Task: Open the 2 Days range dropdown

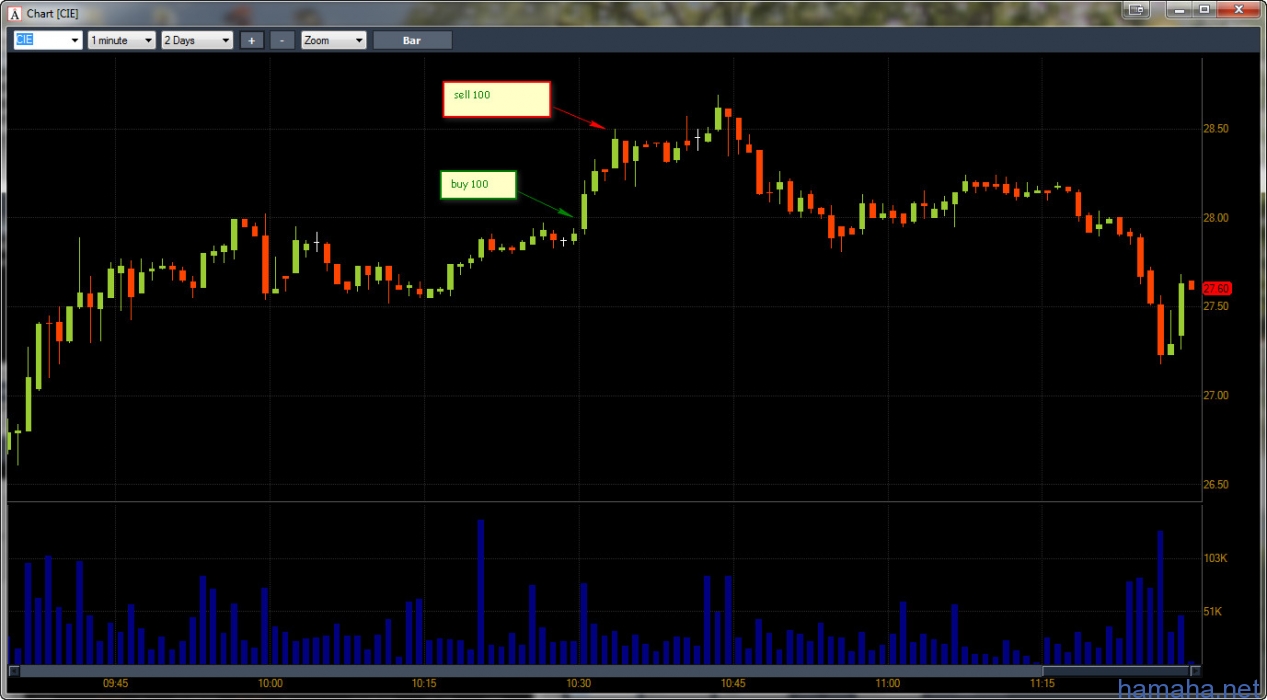Action: [x=197, y=40]
